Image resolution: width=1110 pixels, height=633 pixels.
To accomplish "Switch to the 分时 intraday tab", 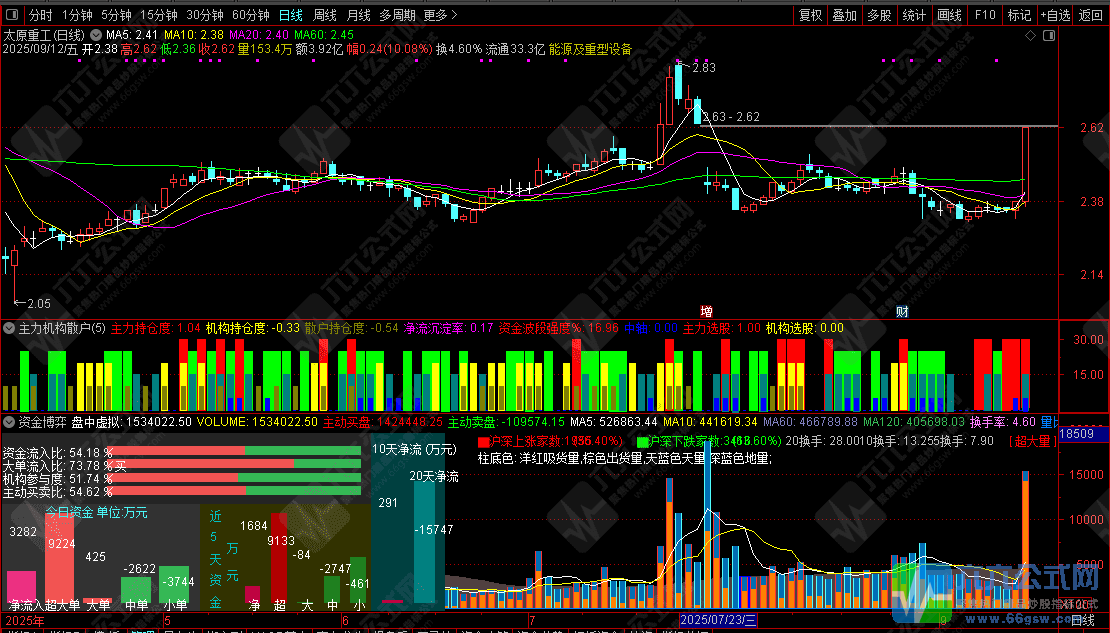I will click(x=40, y=15).
